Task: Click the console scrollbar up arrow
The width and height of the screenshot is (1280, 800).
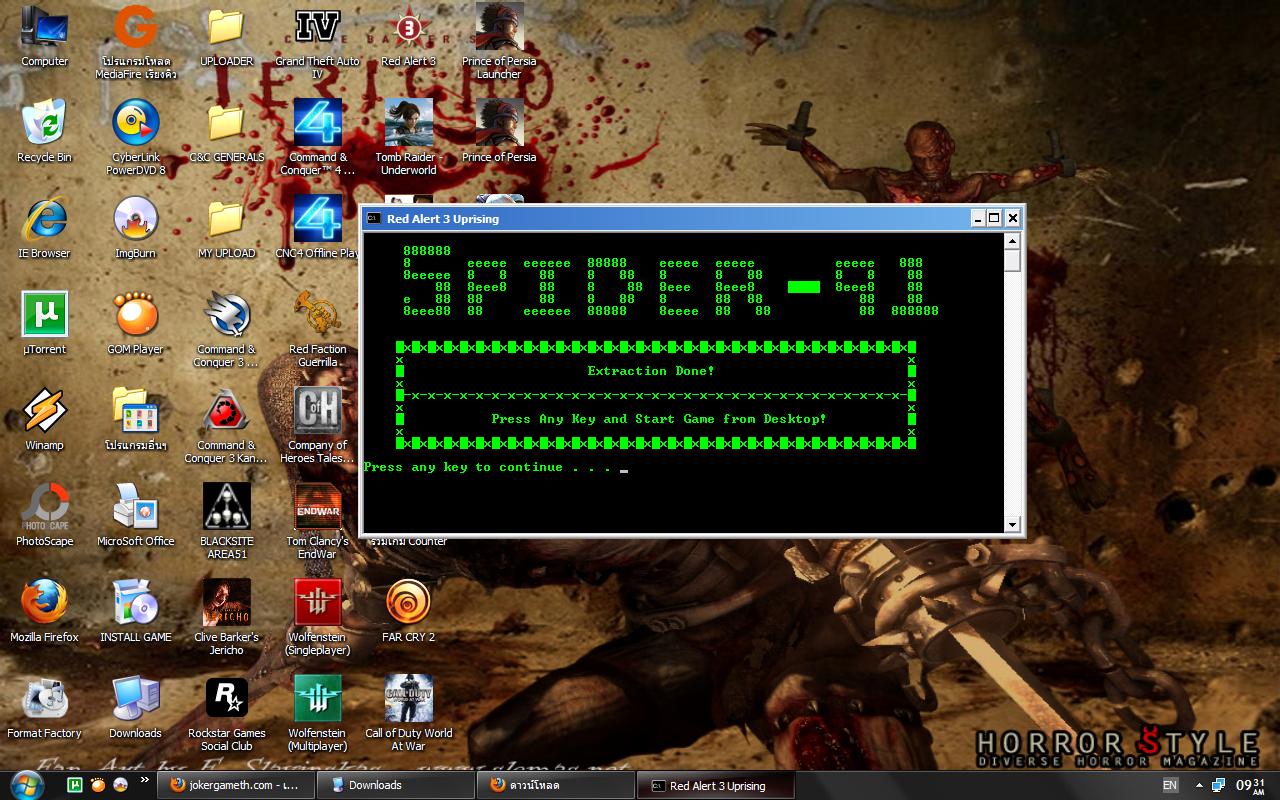Action: tap(1012, 241)
